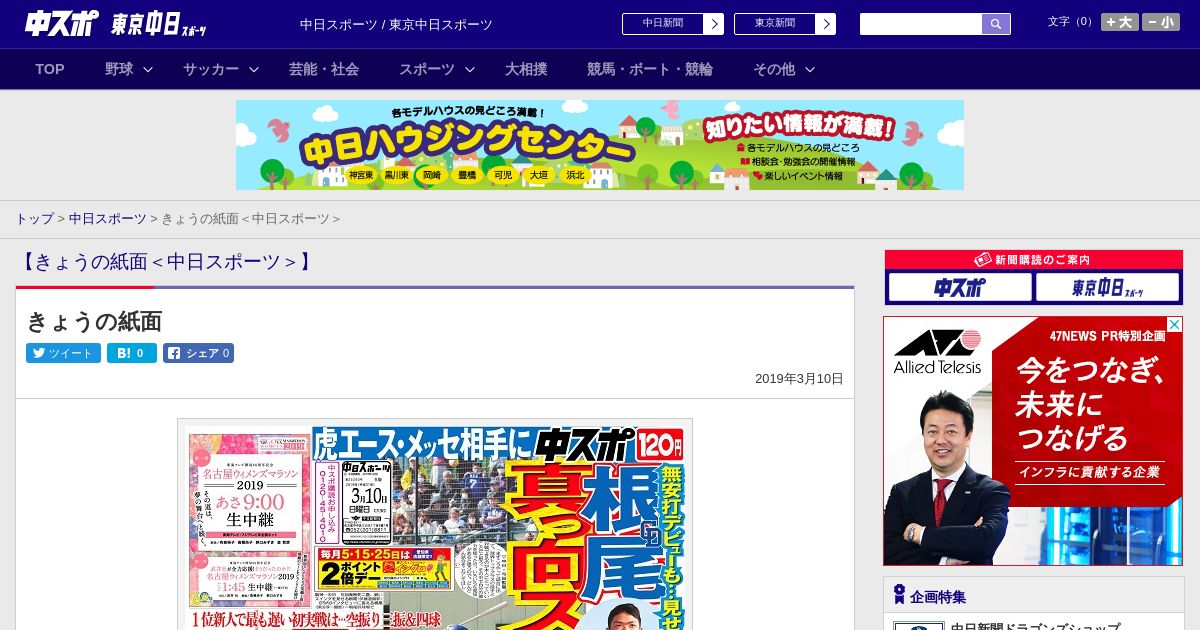Click the arrow next to 中日新聞

[x=714, y=24]
